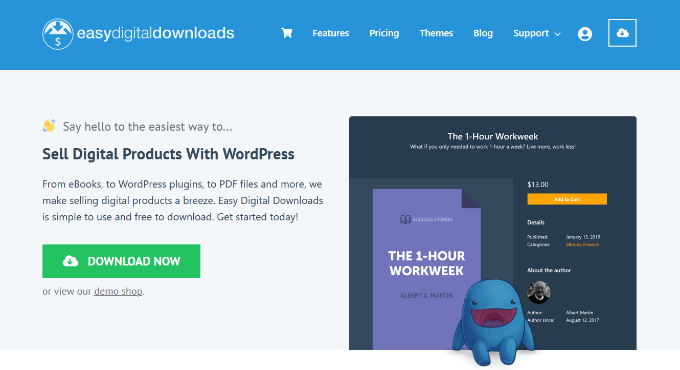The width and height of the screenshot is (680, 370).
Task: Click the author avatar photo
Action: tap(539, 292)
